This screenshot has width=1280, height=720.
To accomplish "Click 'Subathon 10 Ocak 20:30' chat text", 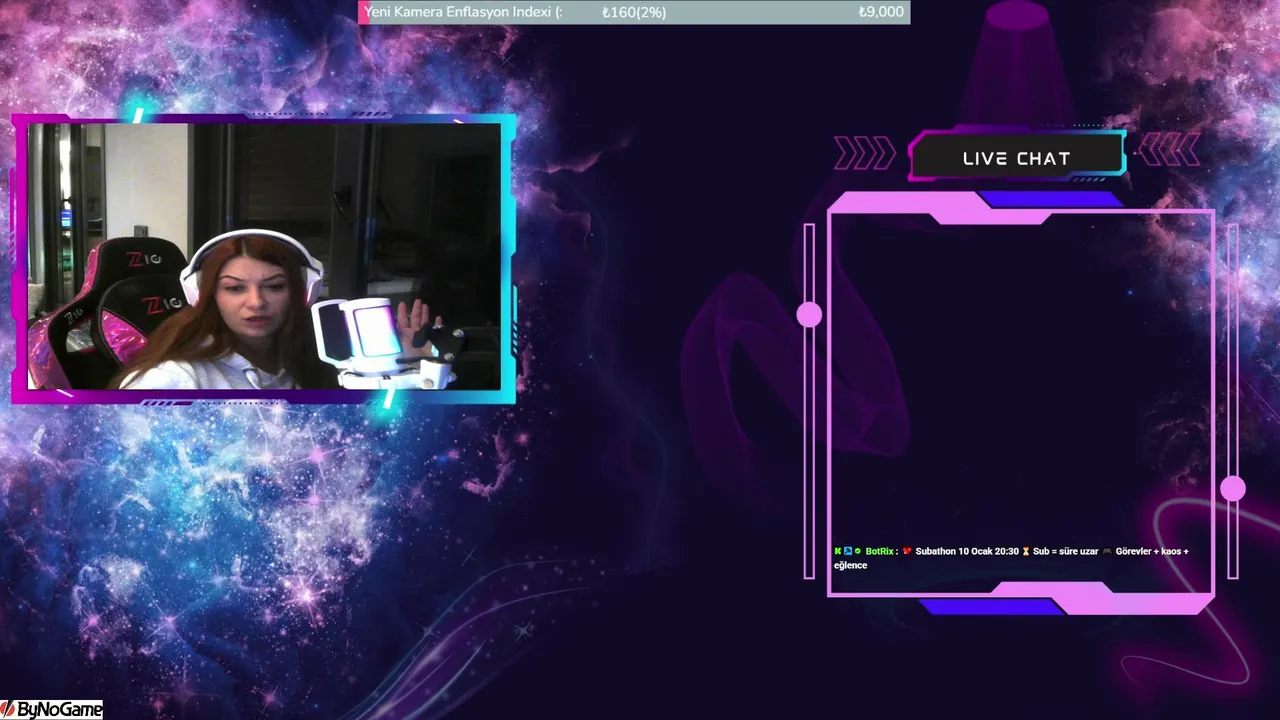I will (x=967, y=551).
